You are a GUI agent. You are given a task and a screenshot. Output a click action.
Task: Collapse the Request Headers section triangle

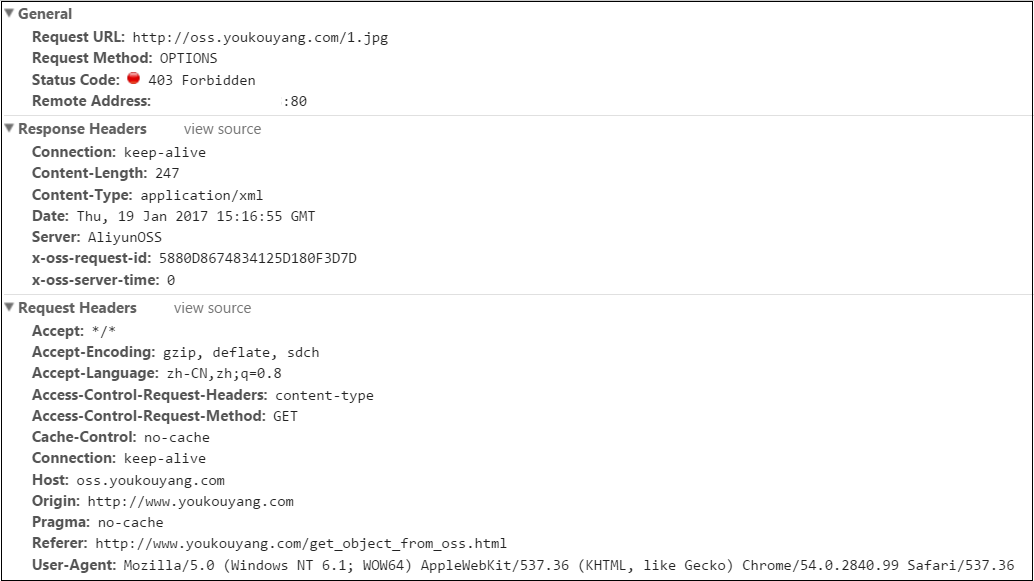click(9, 307)
